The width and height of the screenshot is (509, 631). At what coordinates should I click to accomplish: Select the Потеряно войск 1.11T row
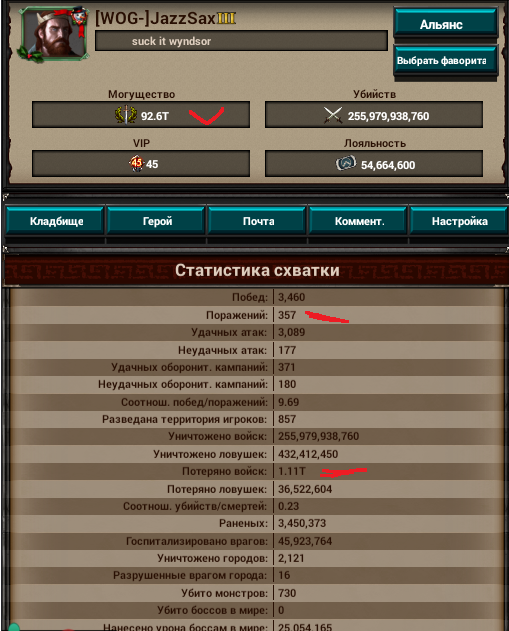click(x=256, y=471)
